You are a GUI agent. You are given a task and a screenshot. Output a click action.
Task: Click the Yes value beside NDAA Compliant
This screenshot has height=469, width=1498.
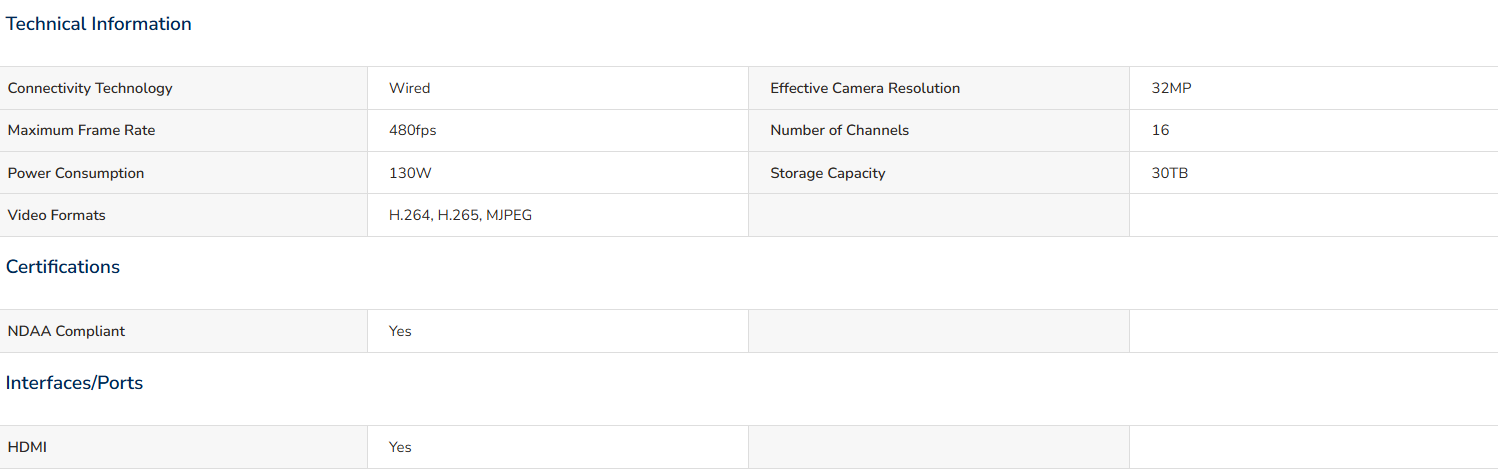pyautogui.click(x=400, y=331)
